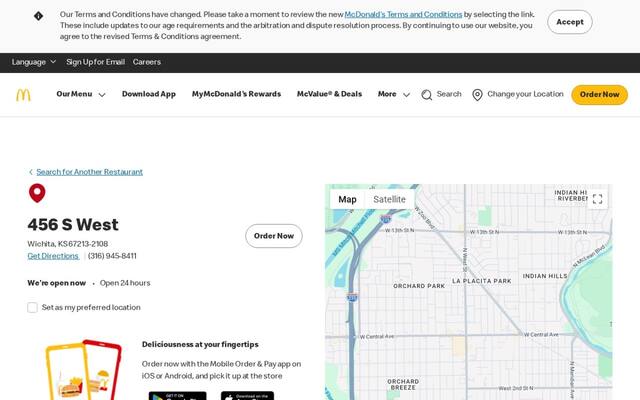Click the yellow Order Now button
640x400 pixels.
[600, 95]
